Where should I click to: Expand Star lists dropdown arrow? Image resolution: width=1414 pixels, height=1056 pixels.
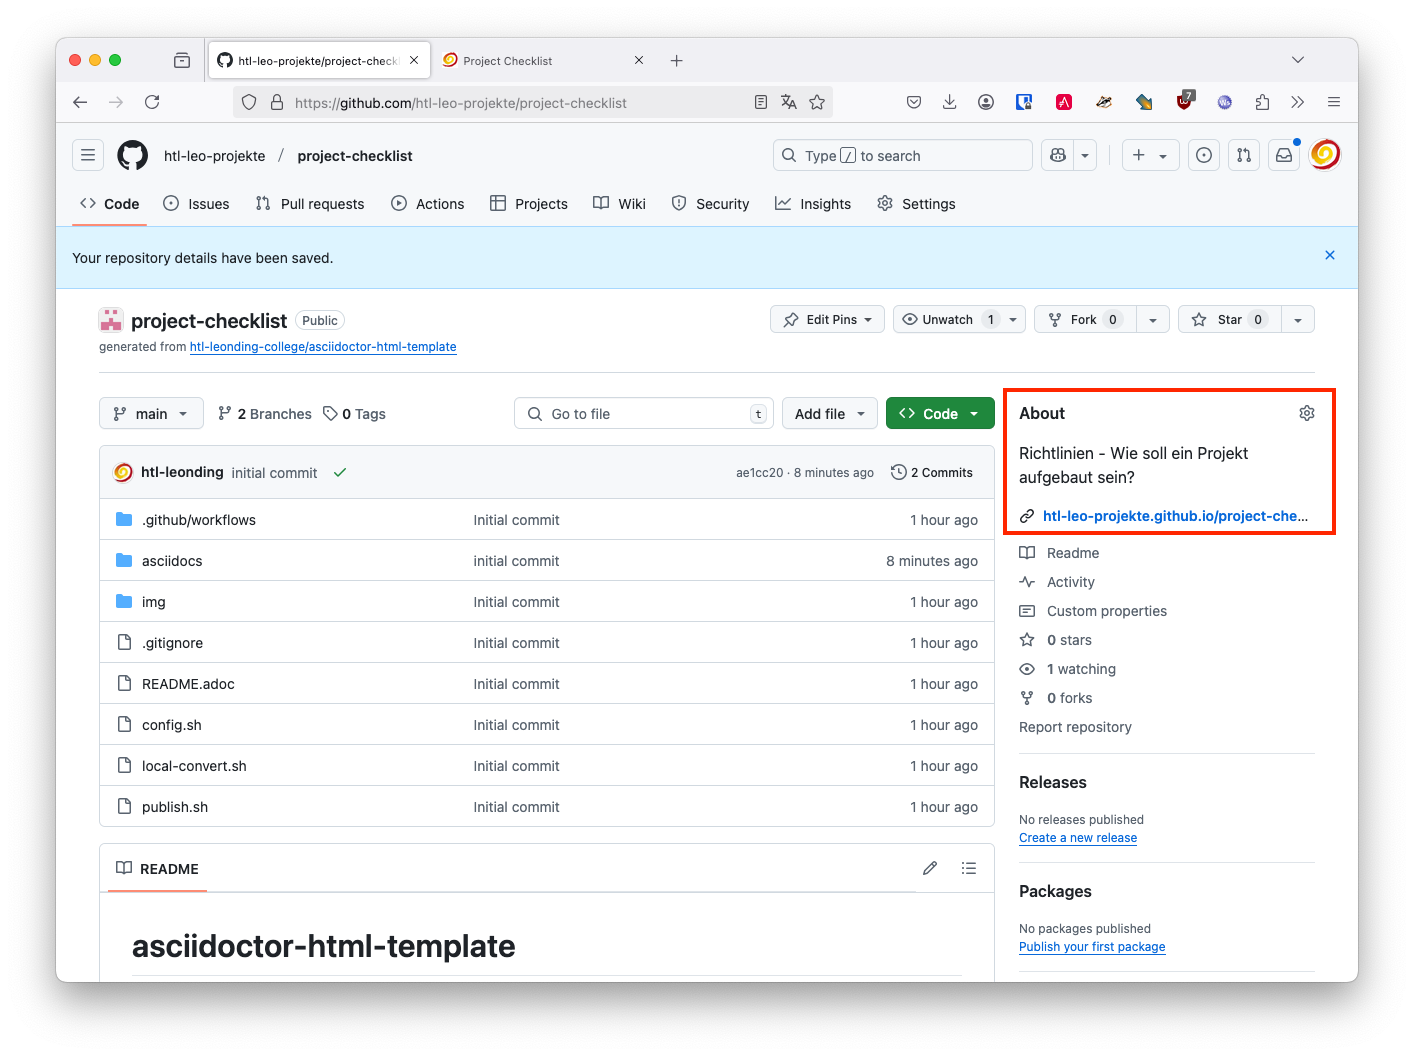pyautogui.click(x=1298, y=319)
